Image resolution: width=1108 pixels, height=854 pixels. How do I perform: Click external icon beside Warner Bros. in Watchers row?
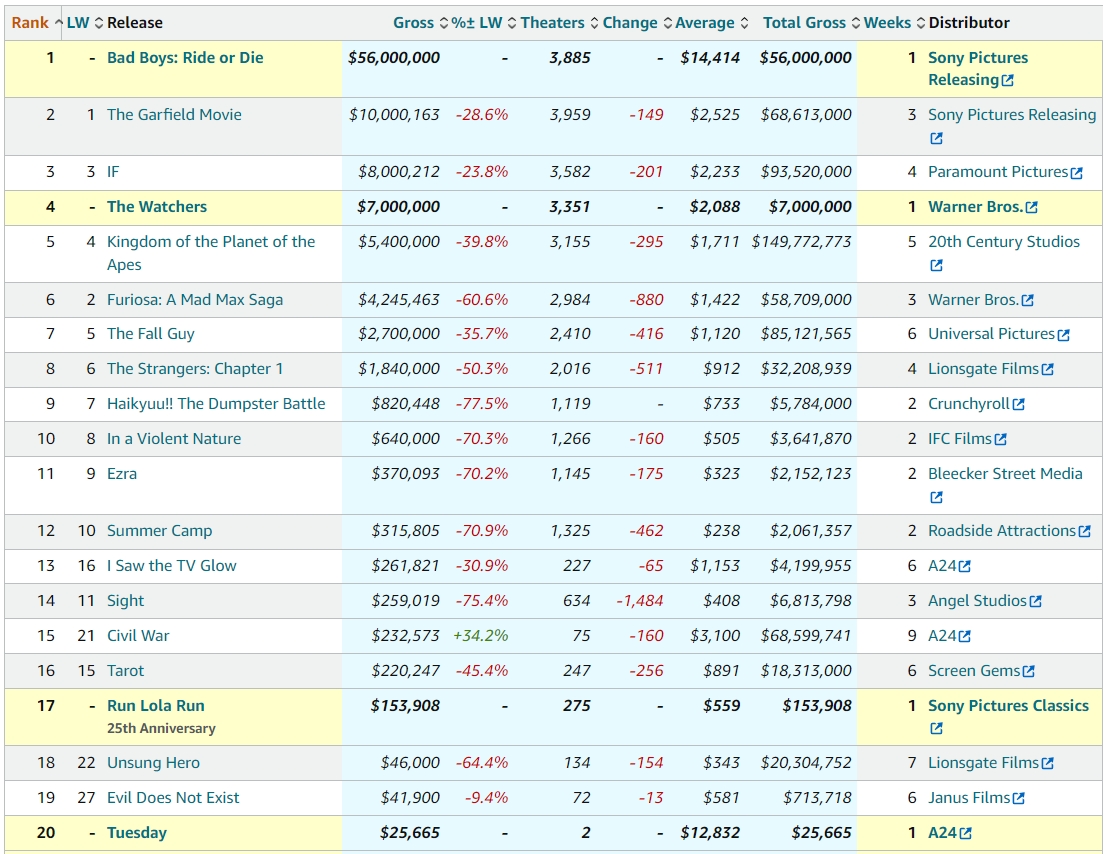1032,208
